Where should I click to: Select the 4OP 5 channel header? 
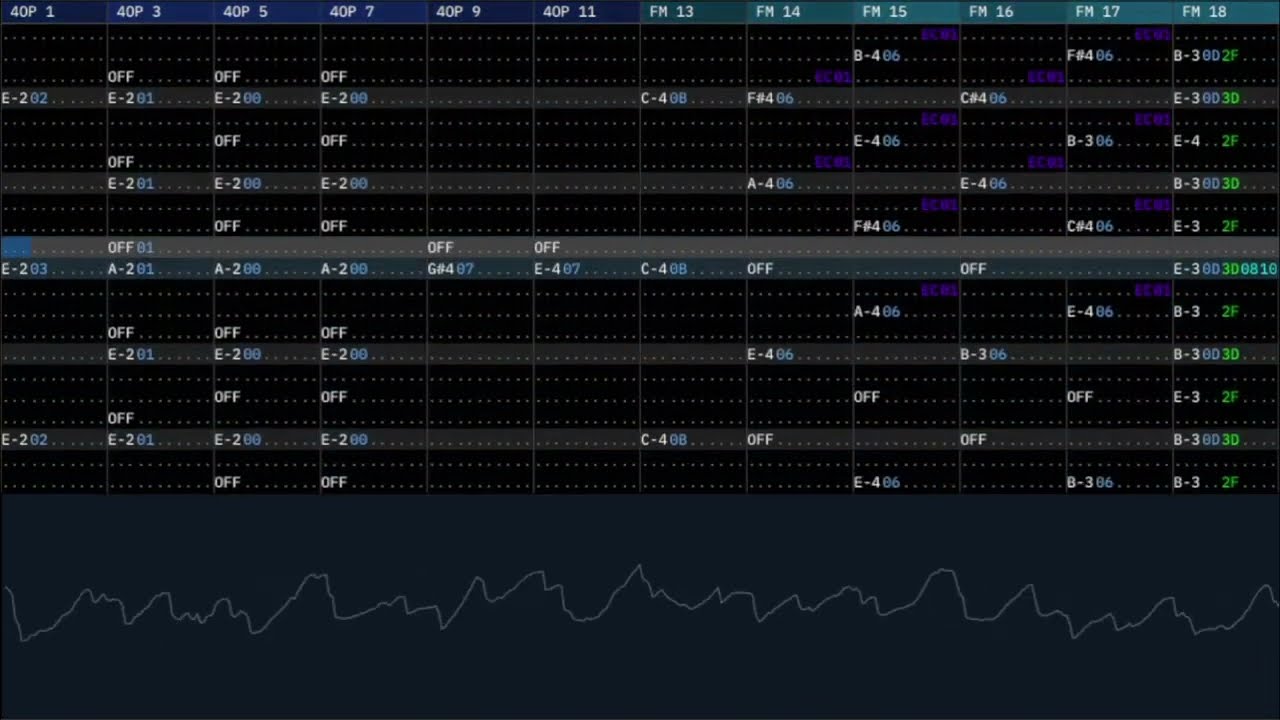pyautogui.click(x=267, y=12)
